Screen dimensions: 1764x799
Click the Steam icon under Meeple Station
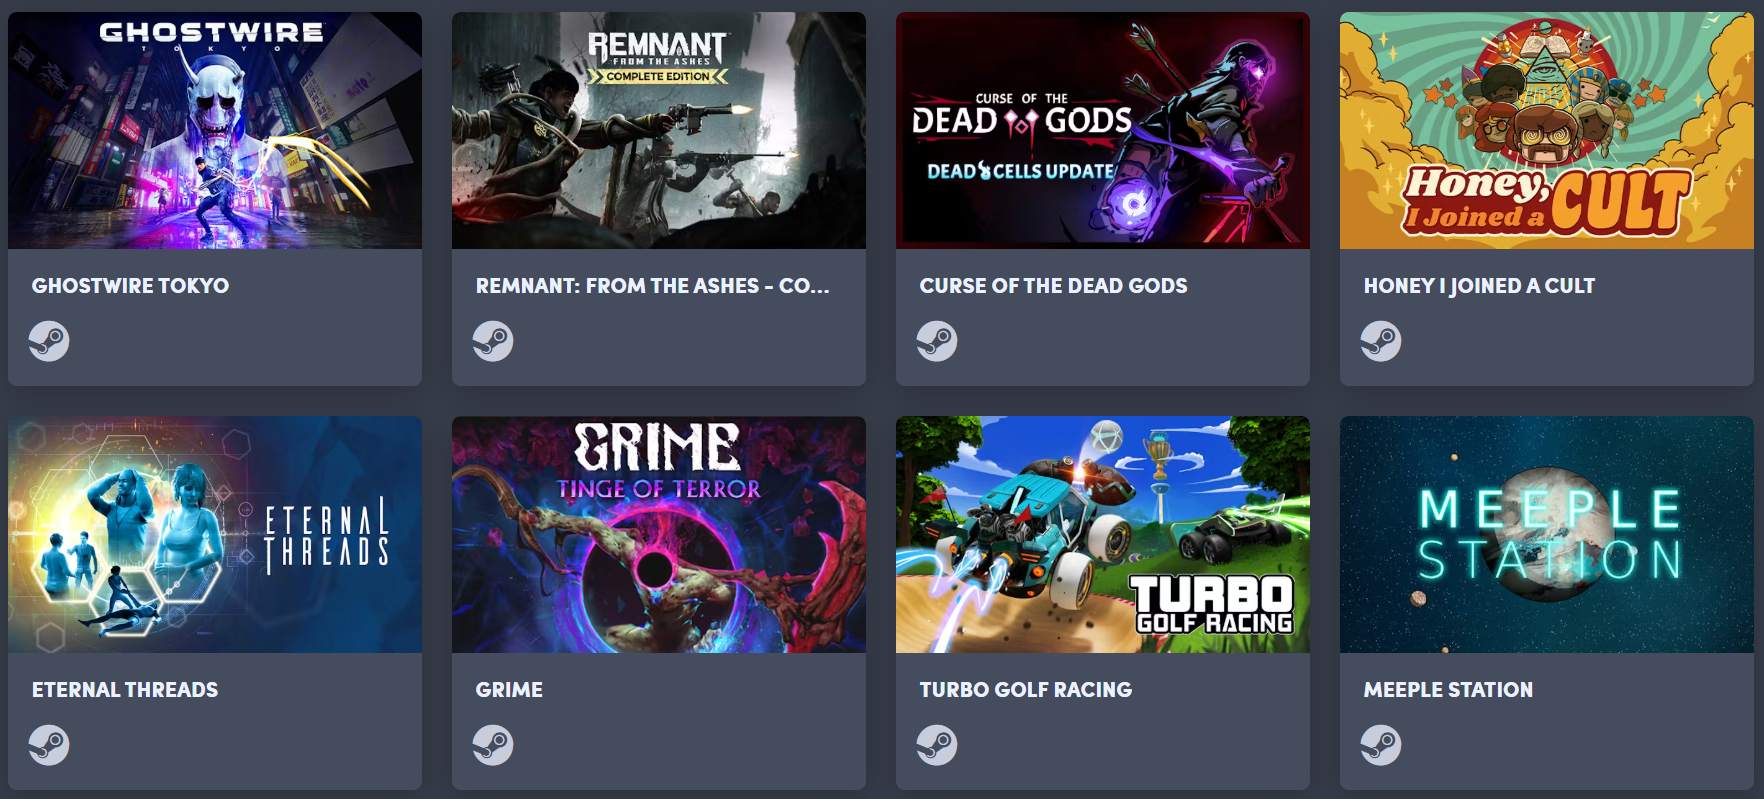(1381, 745)
